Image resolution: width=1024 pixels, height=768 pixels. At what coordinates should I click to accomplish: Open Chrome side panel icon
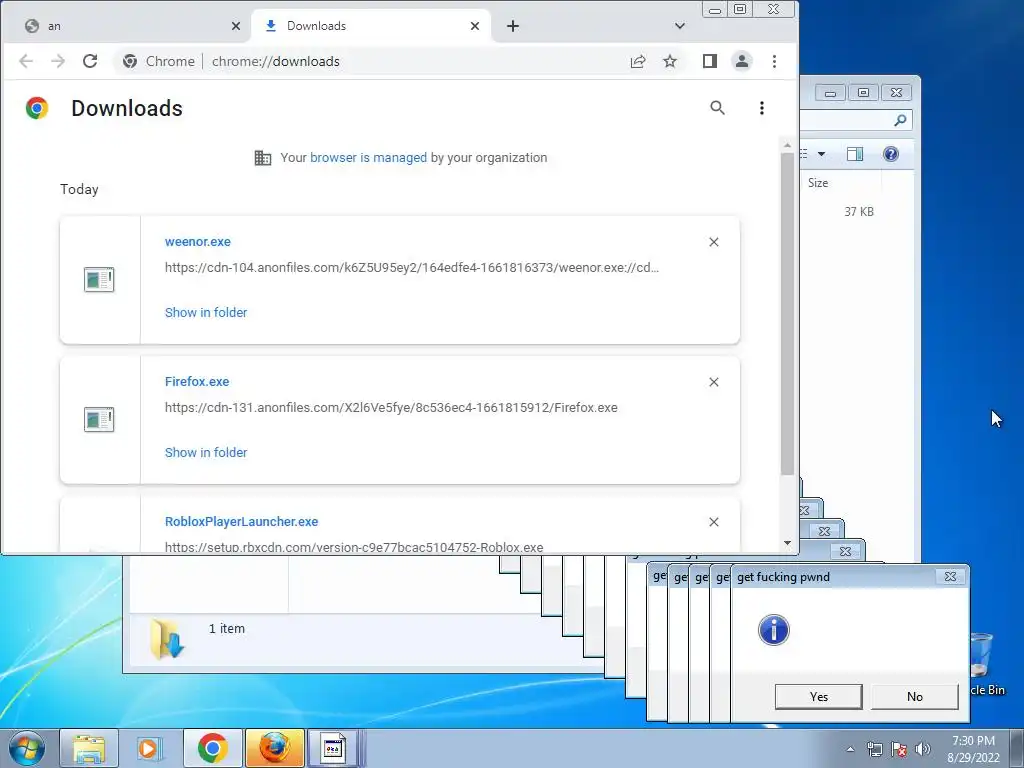click(710, 61)
